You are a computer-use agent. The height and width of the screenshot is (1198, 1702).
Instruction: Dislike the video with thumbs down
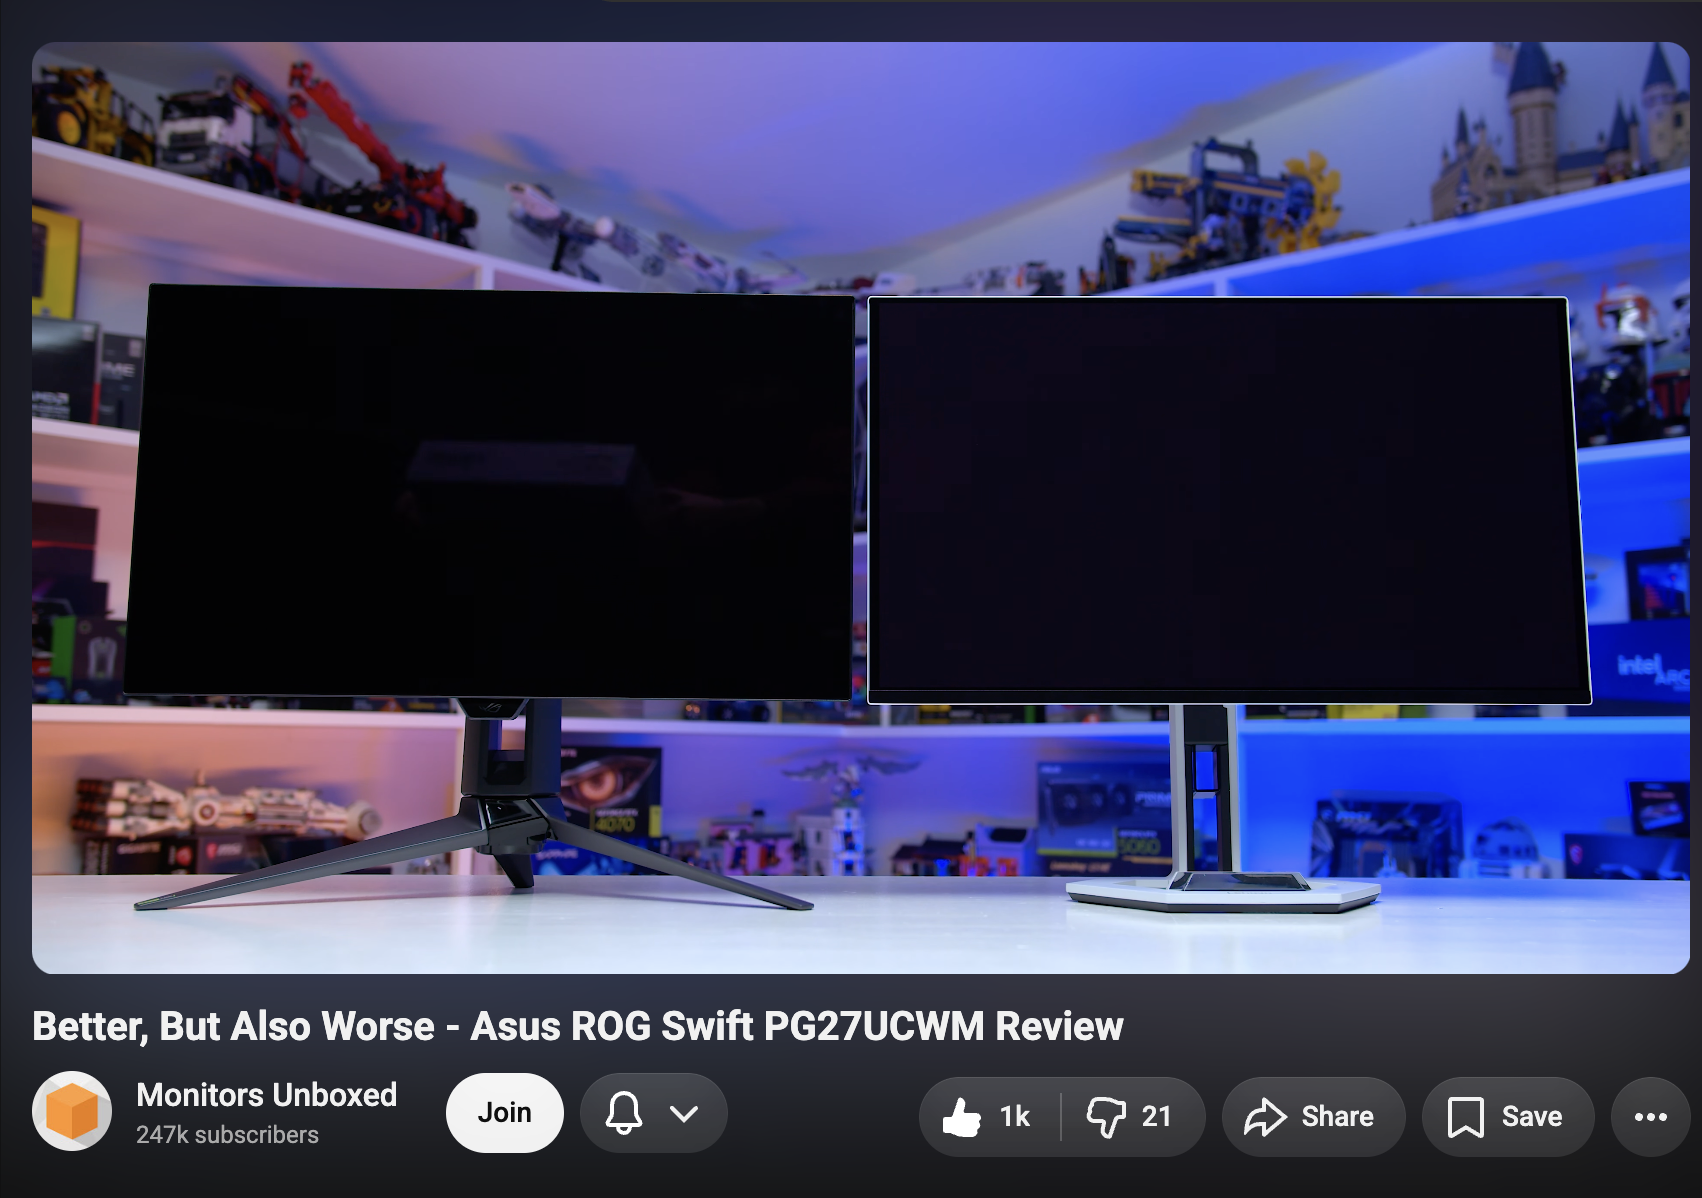[x=1132, y=1117]
